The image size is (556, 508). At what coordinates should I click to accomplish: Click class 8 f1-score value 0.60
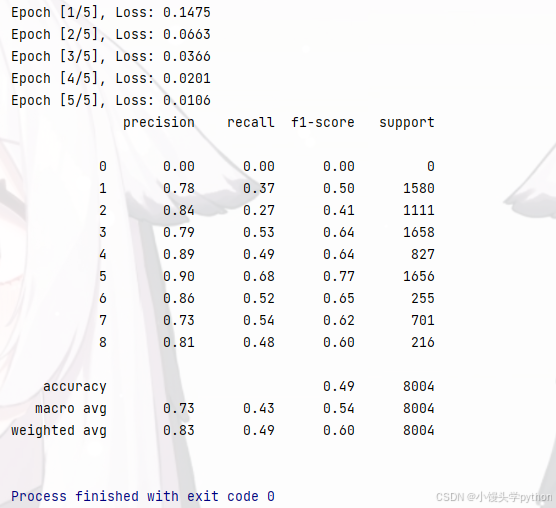click(339, 342)
